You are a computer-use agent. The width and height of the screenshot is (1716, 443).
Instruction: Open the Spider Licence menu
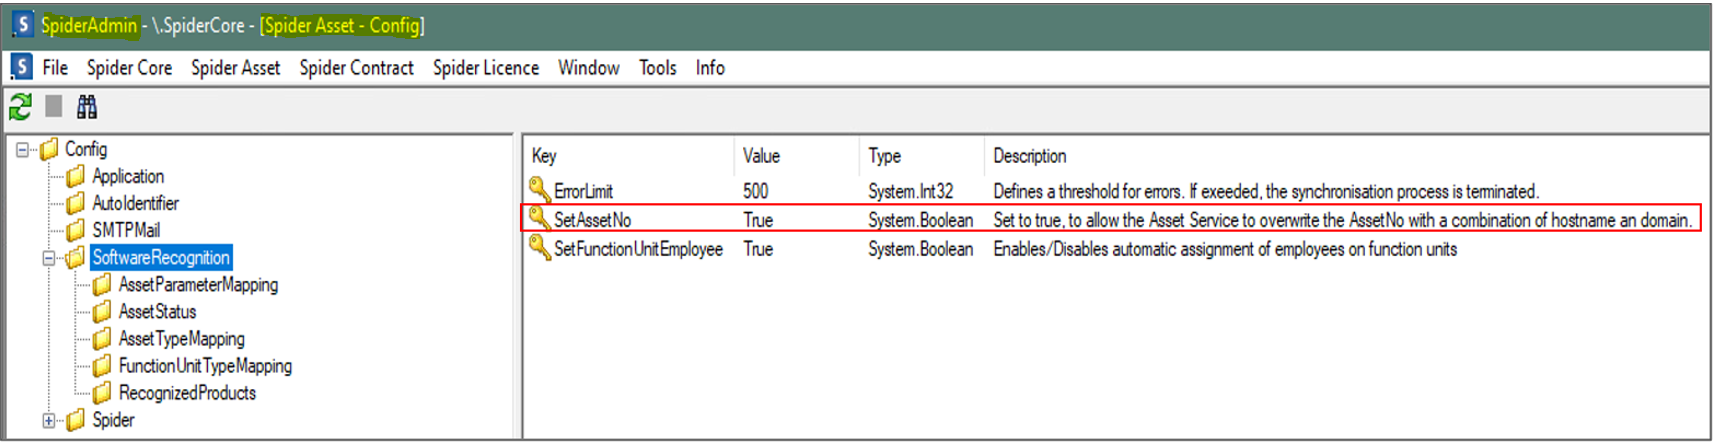pos(486,67)
